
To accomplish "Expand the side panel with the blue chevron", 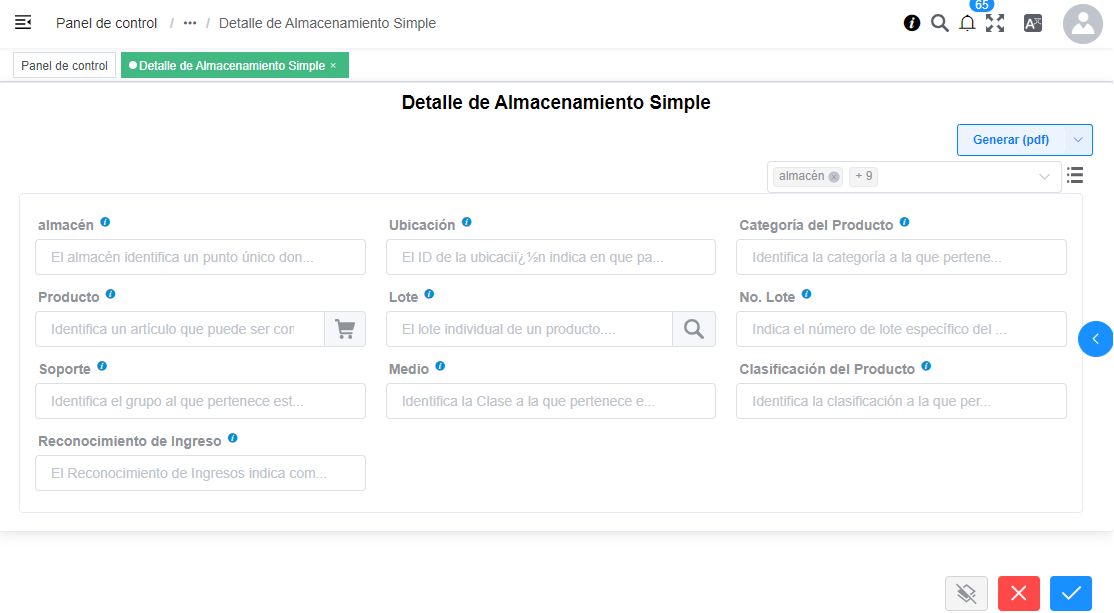I will pyautogui.click(x=1097, y=339).
